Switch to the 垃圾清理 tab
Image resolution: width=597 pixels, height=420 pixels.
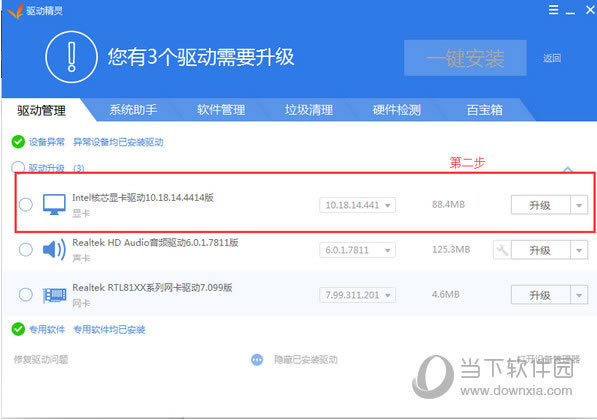click(x=309, y=110)
